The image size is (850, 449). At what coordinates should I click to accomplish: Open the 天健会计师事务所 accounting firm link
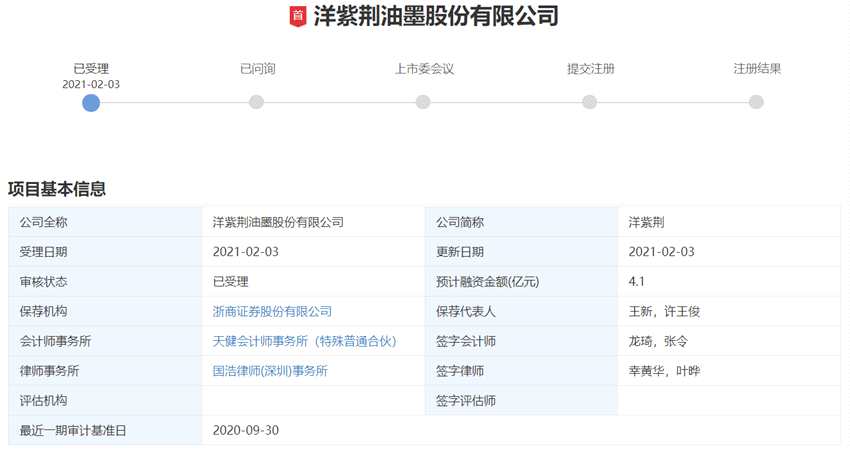304,341
